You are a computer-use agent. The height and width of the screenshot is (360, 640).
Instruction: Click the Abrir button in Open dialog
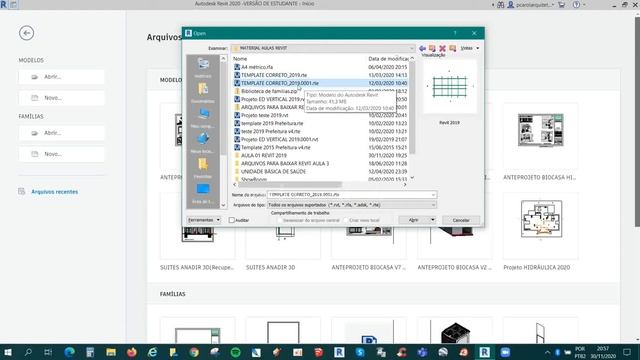[413, 220]
